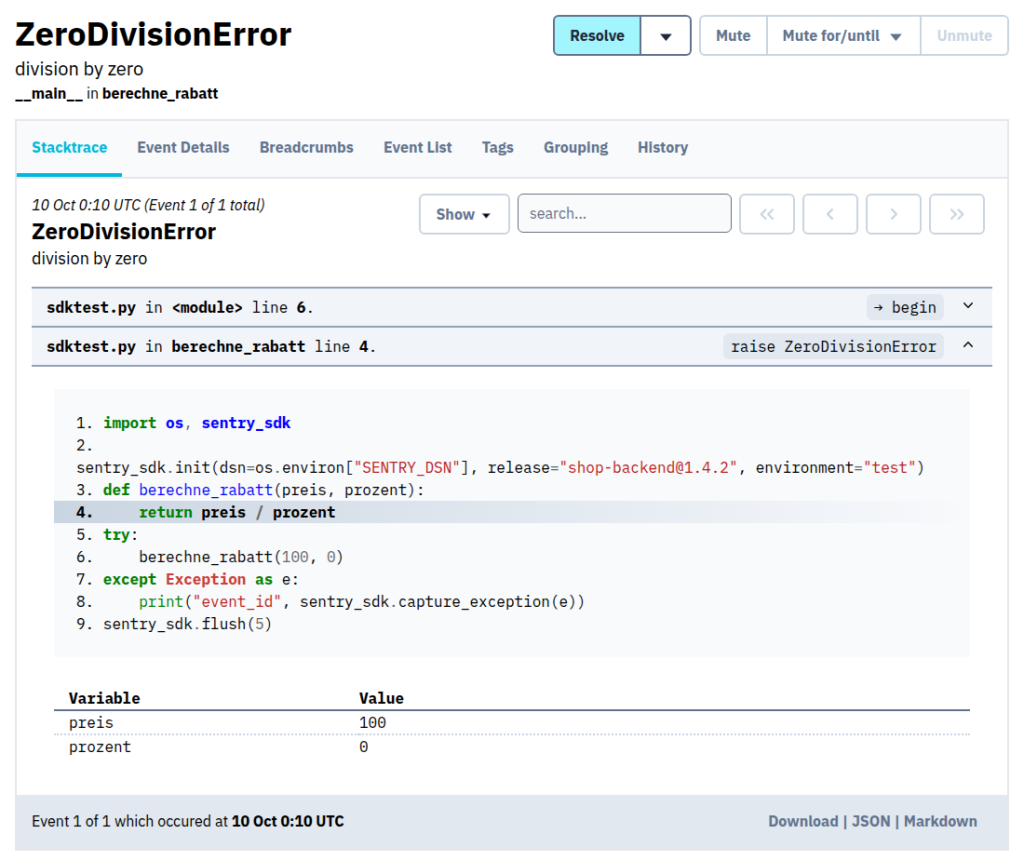Click the Resolve button
1024x861 pixels.
(x=597, y=36)
